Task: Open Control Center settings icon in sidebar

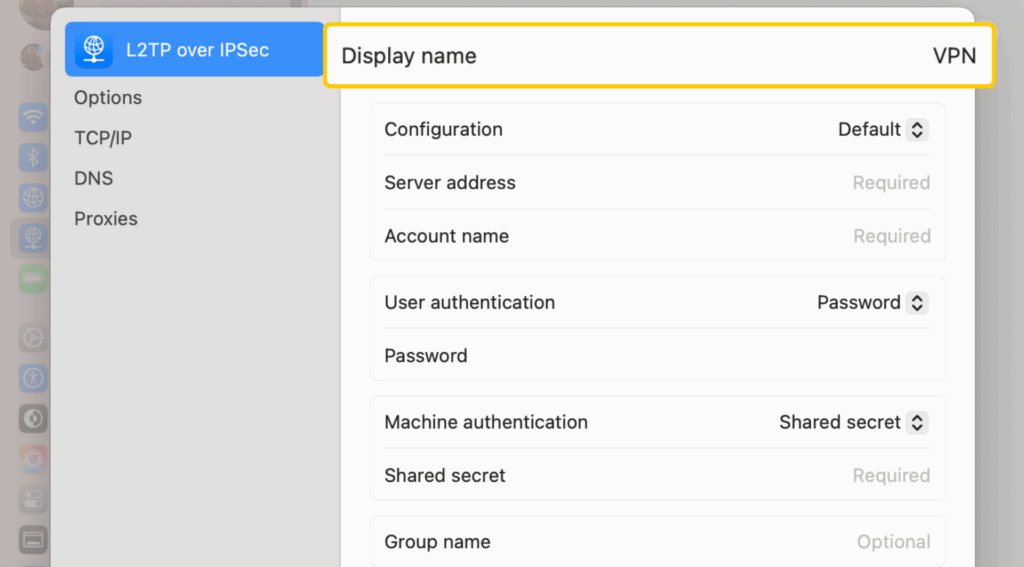Action: tap(34, 498)
